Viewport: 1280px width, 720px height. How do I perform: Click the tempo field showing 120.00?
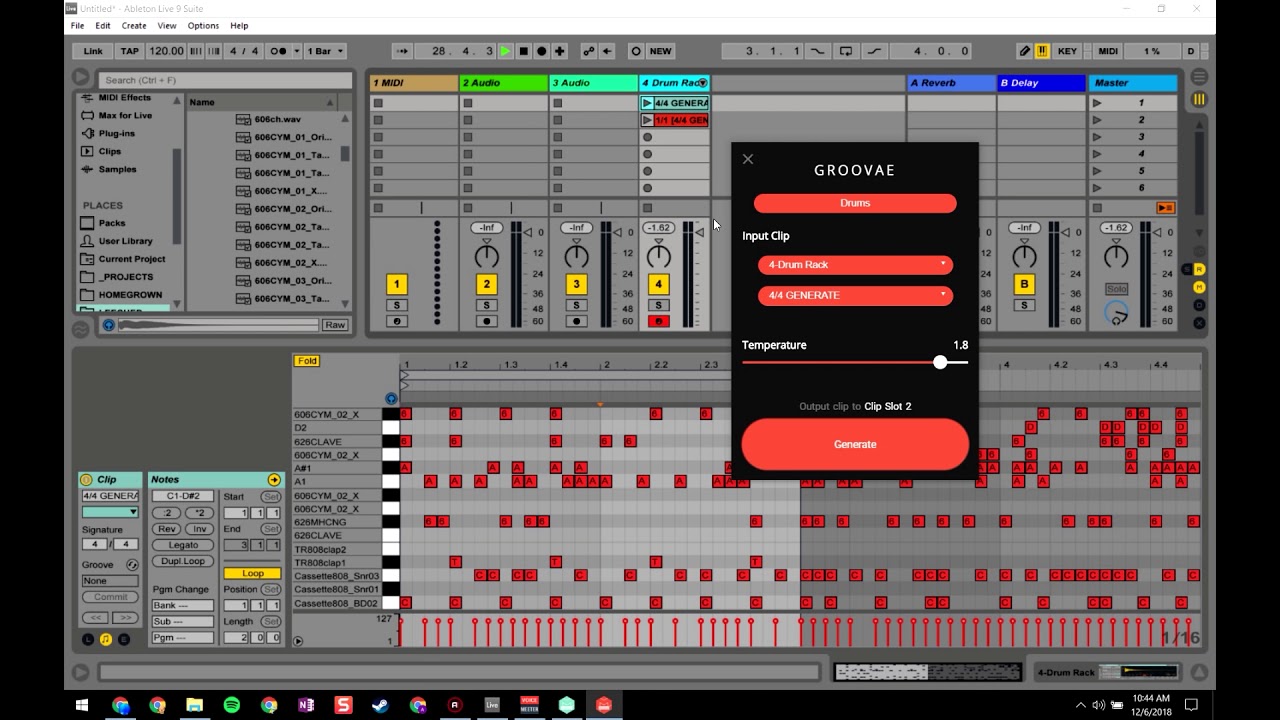[x=166, y=51]
